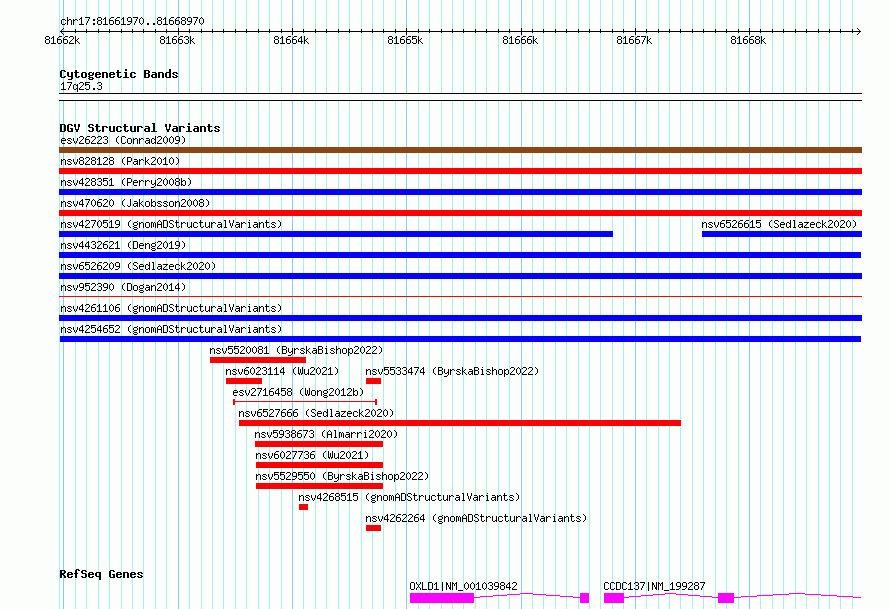Open nsv5938673 (Almarri2020) label
Image resolution: width=890 pixels, height=609 pixels.
326,434
